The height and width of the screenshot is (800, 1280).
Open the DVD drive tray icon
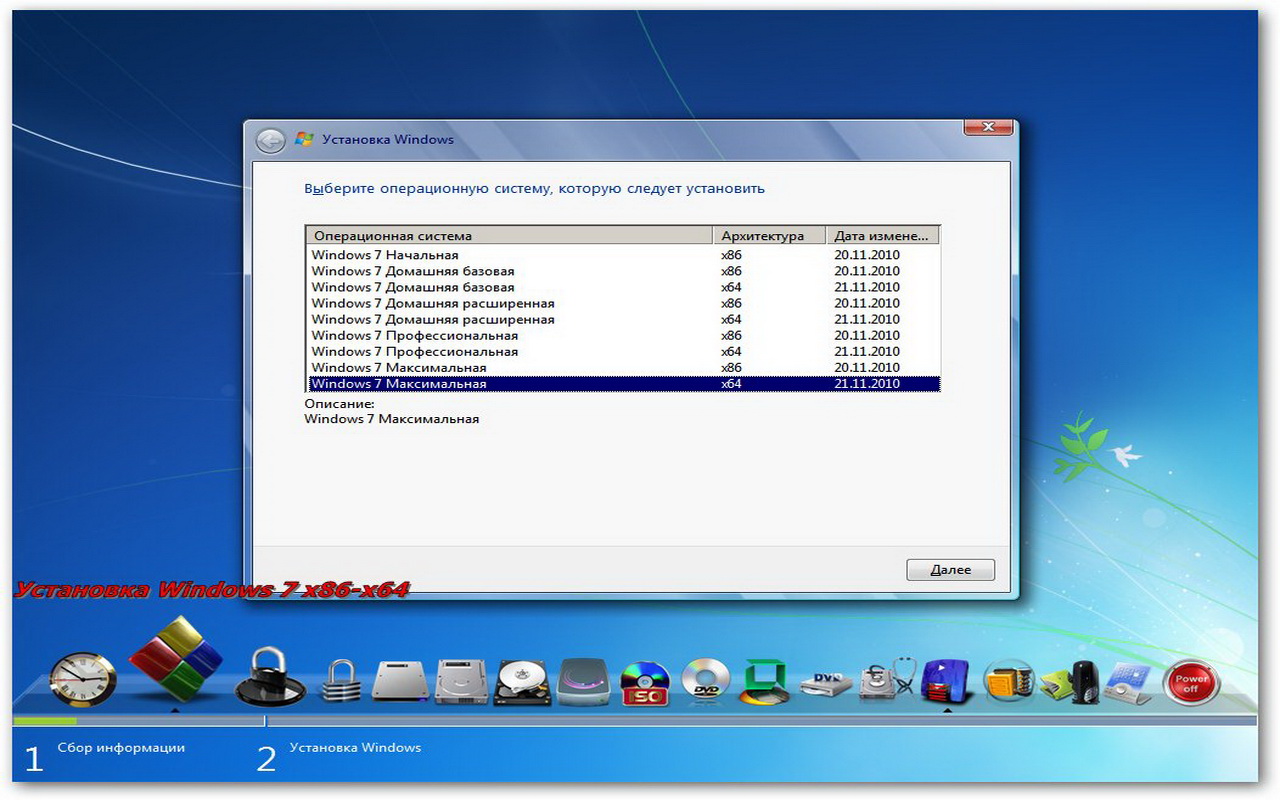(827, 684)
